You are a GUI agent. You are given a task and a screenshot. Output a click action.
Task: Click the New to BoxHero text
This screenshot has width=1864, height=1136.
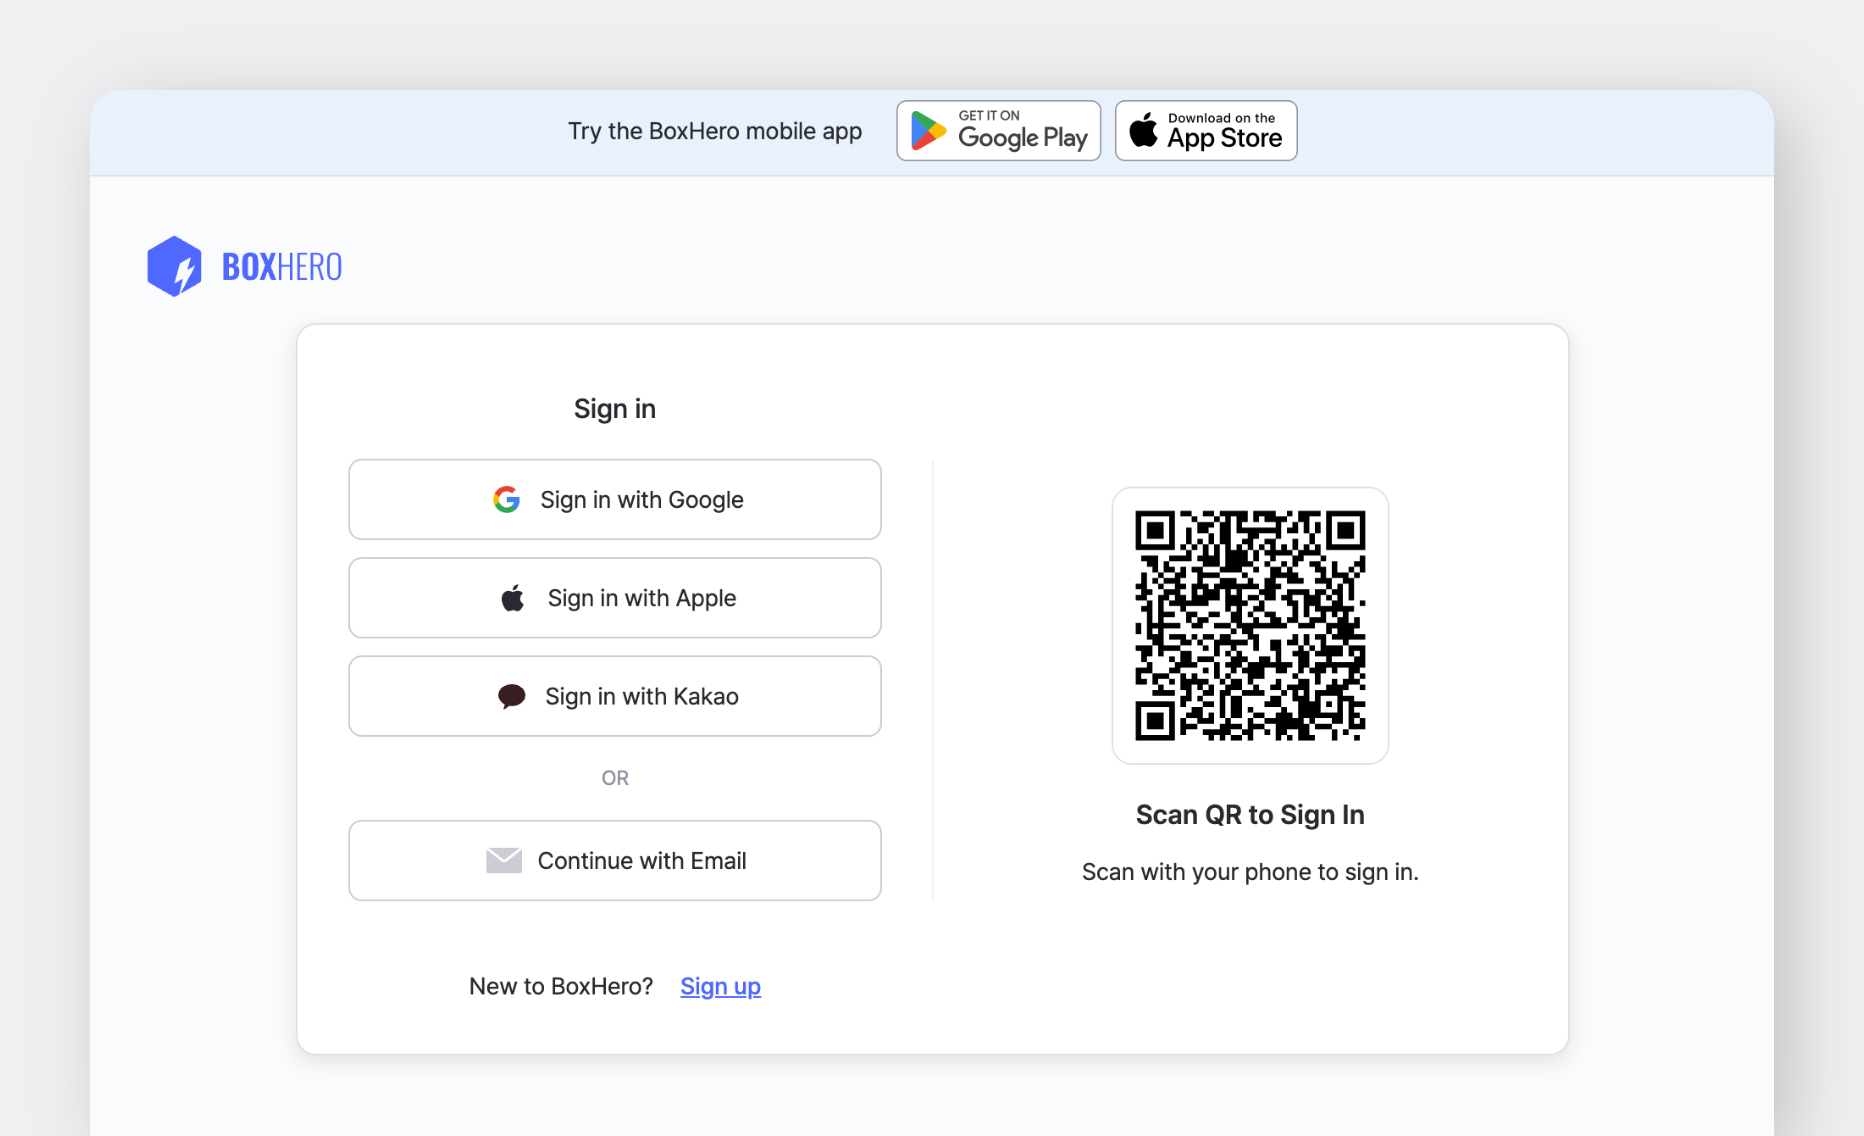coord(560,986)
